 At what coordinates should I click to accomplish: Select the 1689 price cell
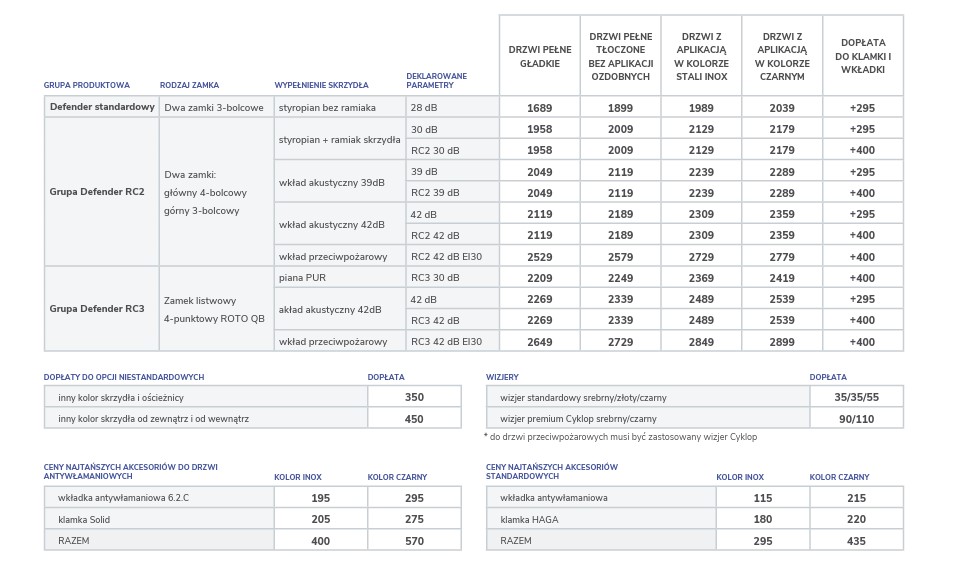(539, 107)
